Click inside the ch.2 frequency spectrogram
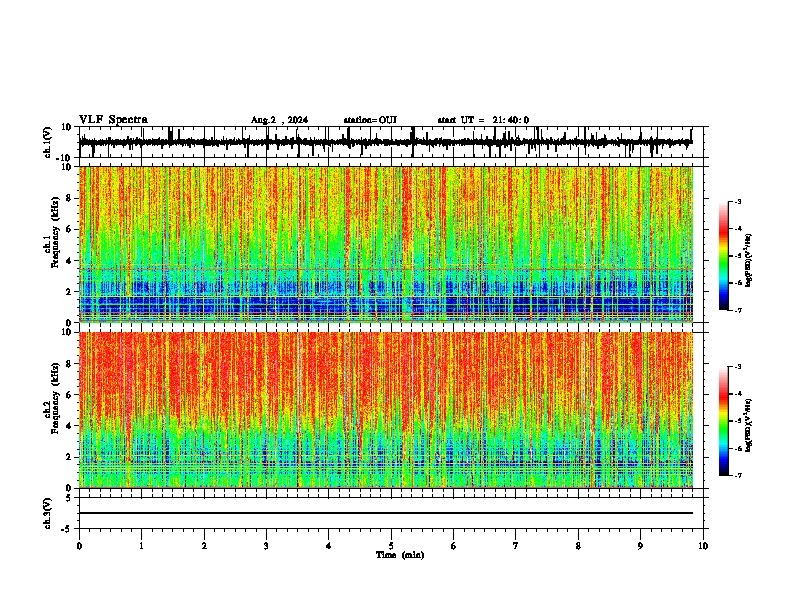792x612 pixels. pos(386,410)
